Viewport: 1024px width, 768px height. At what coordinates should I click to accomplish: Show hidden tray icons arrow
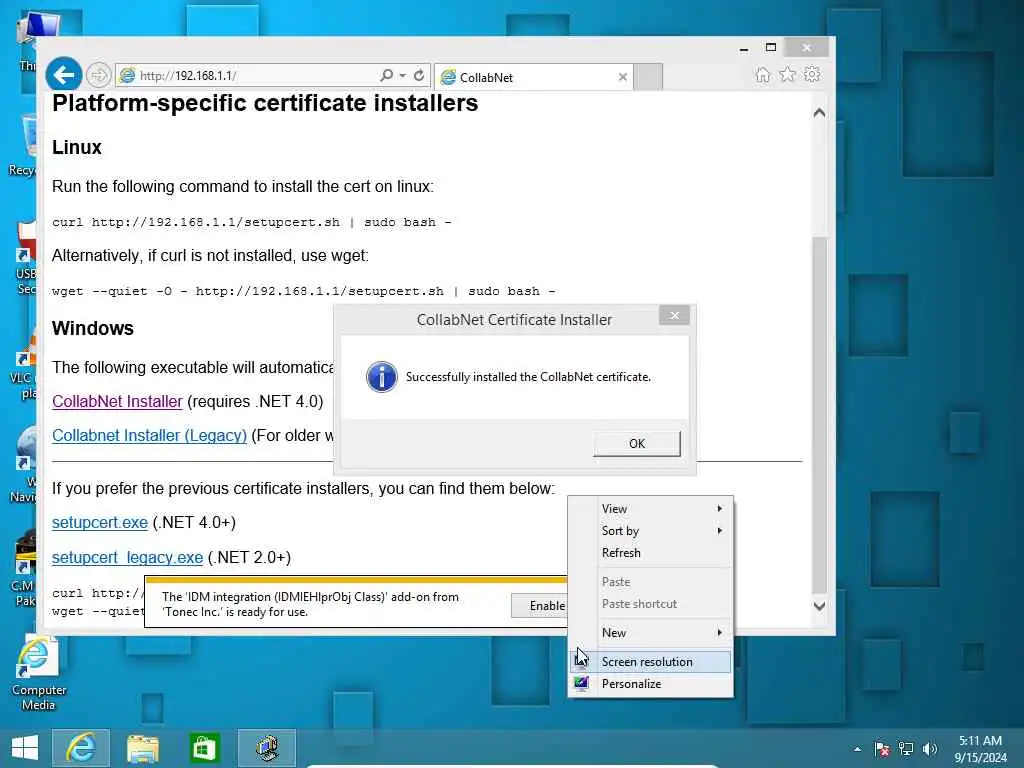tap(857, 749)
